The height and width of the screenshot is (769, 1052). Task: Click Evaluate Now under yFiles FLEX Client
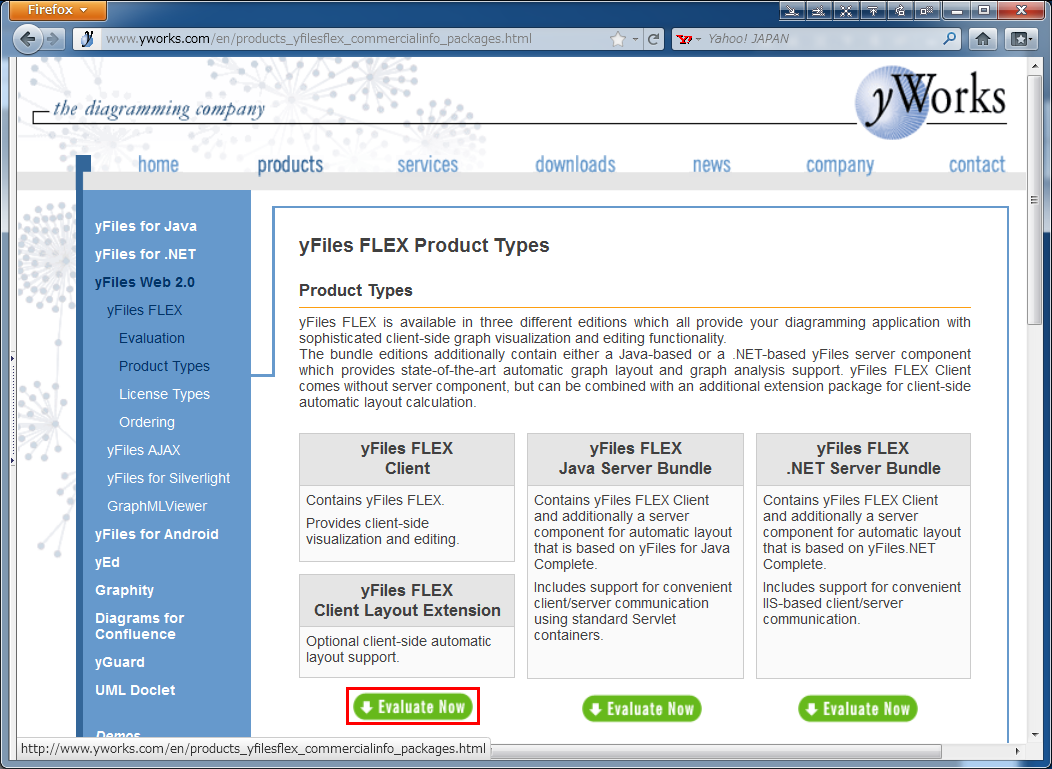[413, 707]
